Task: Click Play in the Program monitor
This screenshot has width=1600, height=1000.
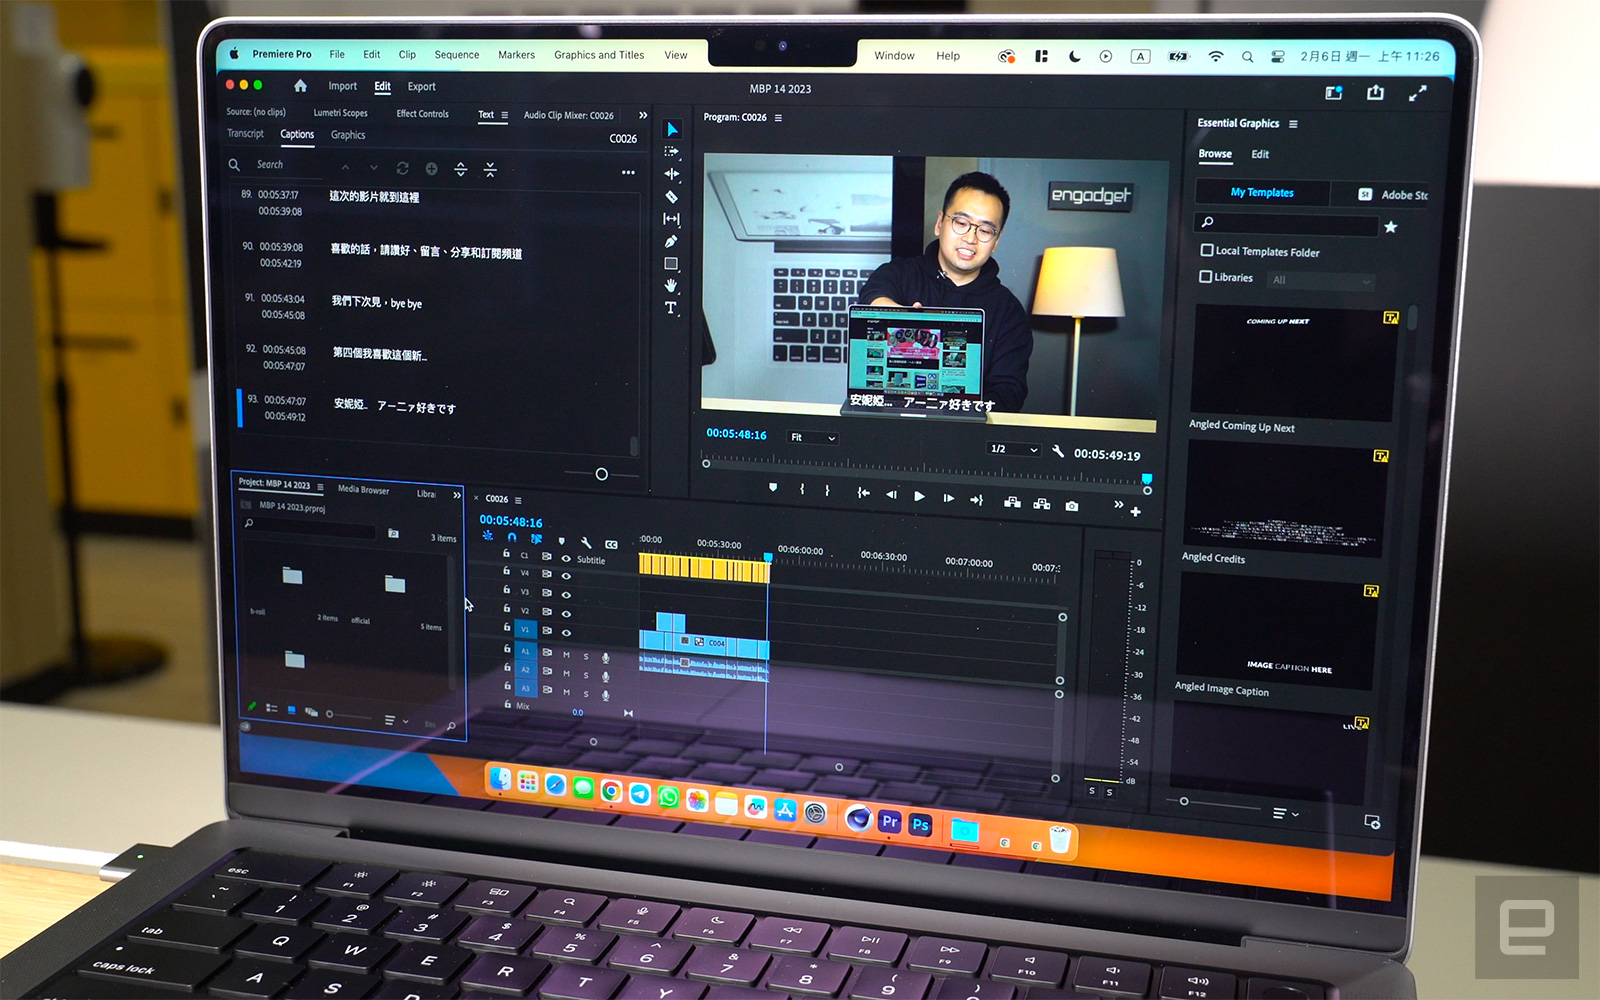Action: click(x=919, y=496)
